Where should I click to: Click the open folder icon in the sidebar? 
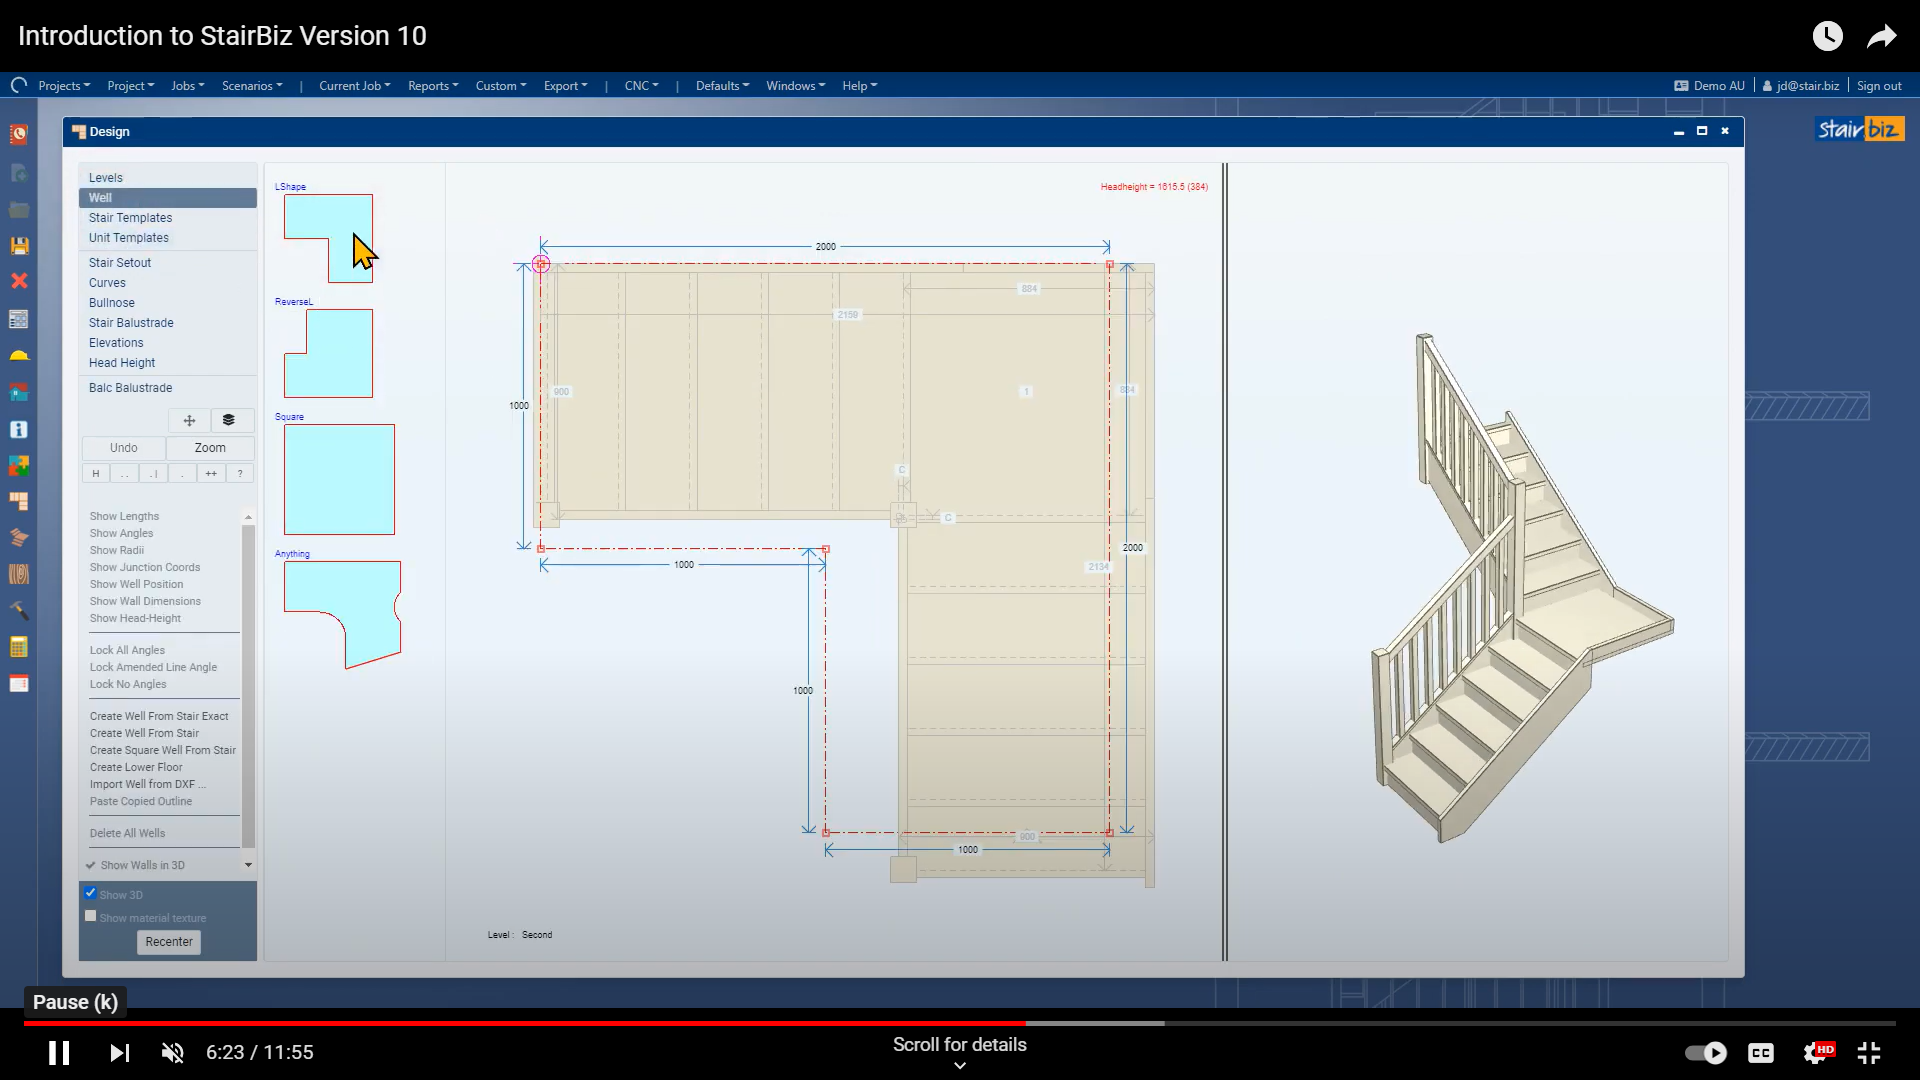(18, 209)
